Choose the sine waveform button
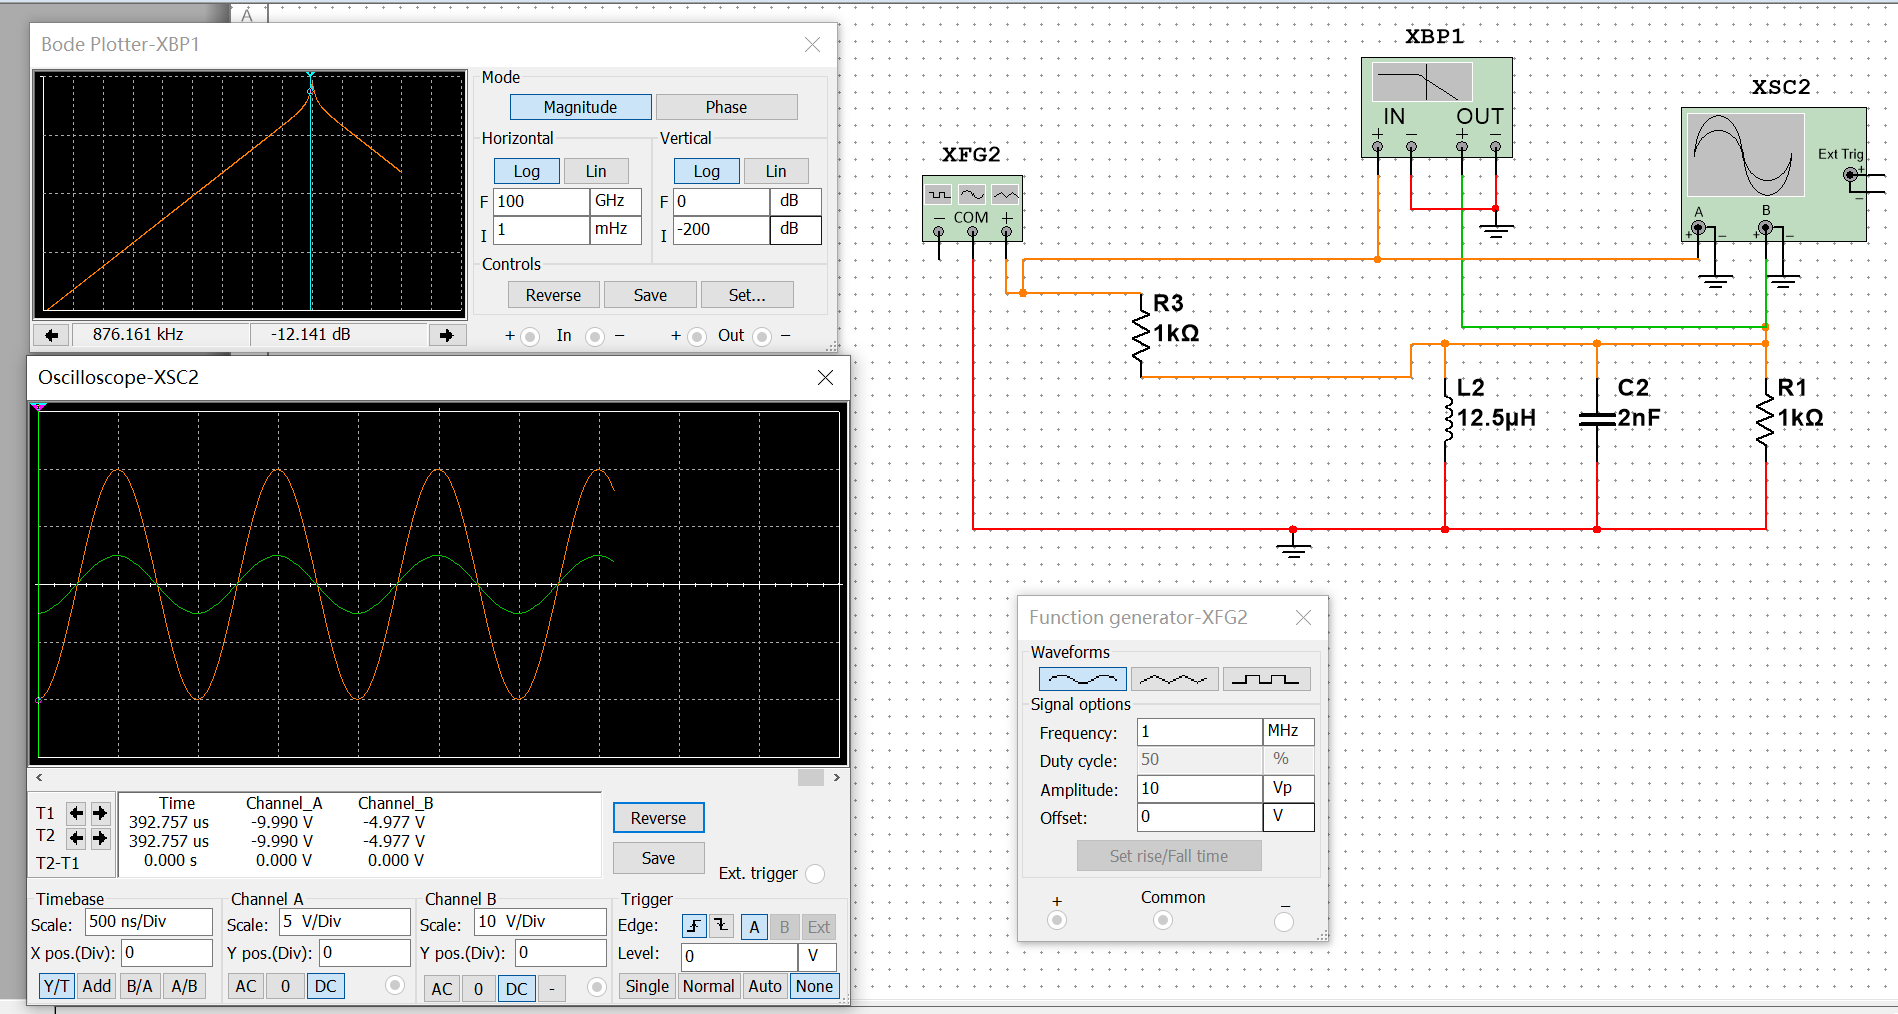The image size is (1898, 1014). 1083,679
